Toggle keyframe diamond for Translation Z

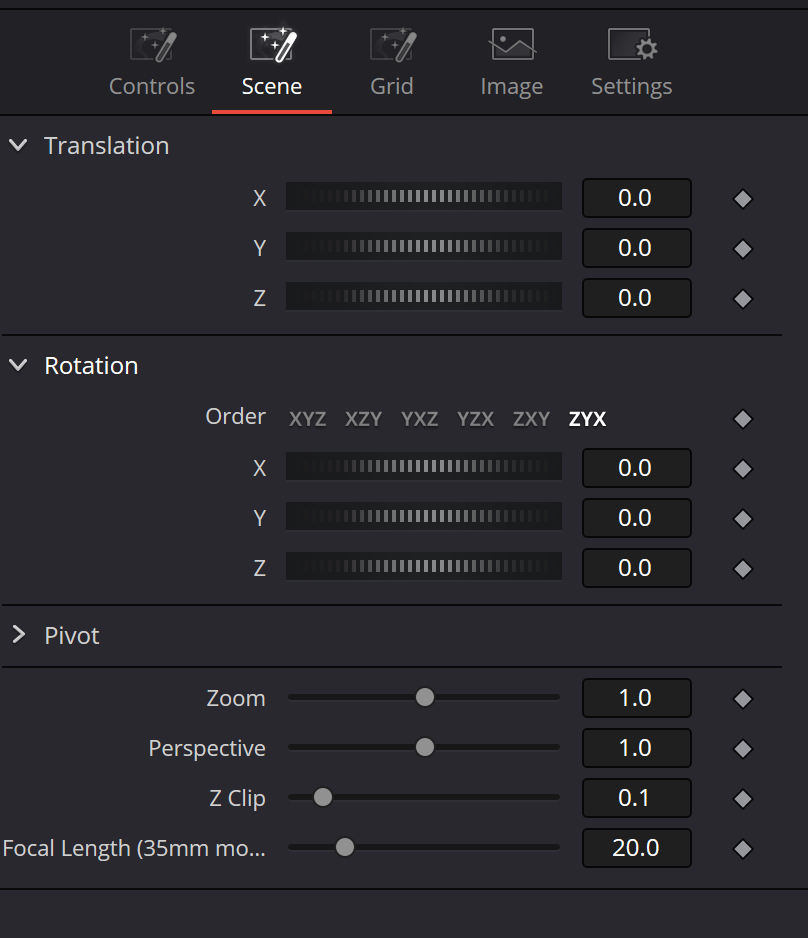pos(743,299)
